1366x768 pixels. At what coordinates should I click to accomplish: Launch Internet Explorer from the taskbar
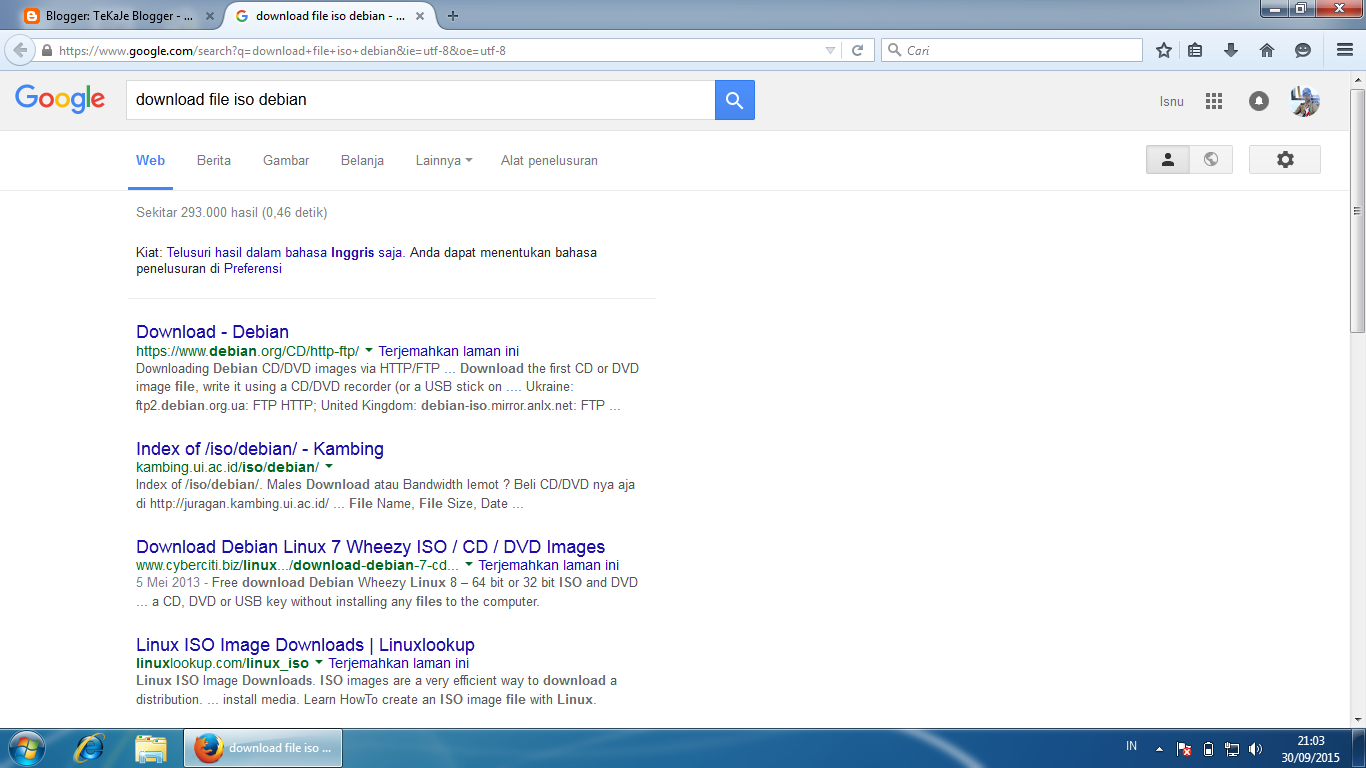[90, 748]
